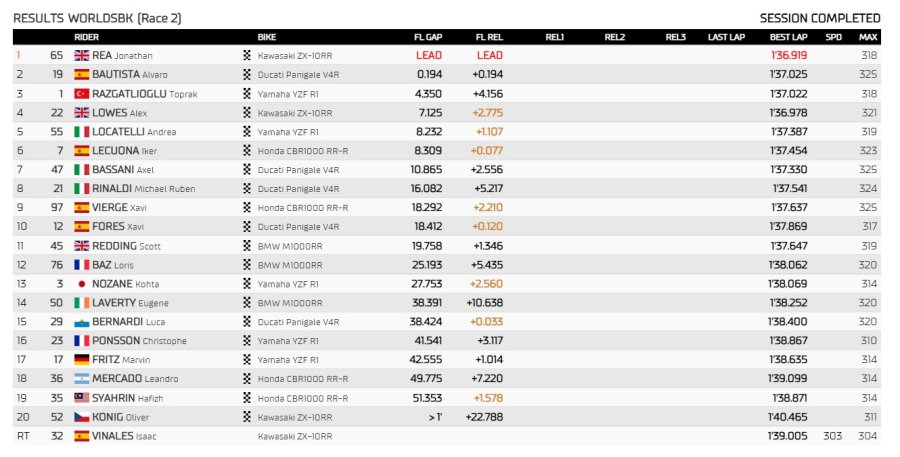Click the checkered flag icon in BAUTISTA row

click(x=247, y=75)
